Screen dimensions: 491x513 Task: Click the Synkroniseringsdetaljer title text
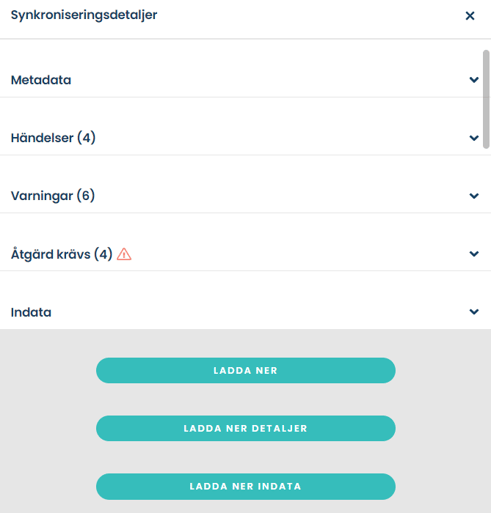click(84, 15)
